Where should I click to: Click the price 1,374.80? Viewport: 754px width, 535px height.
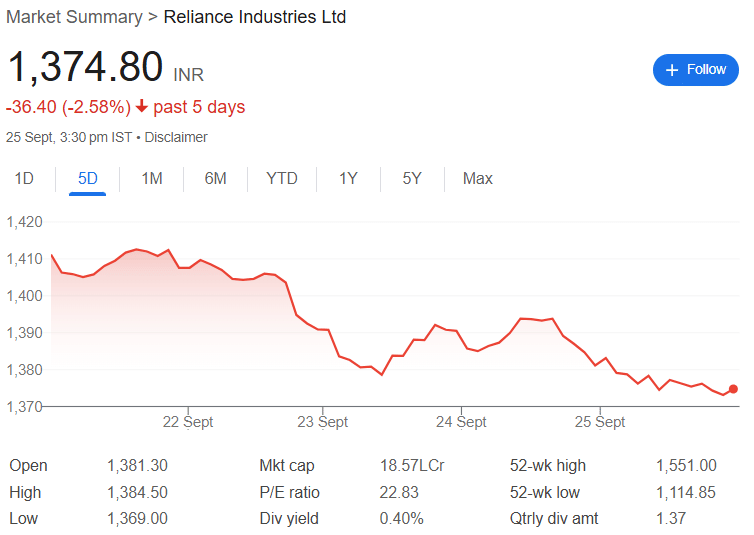pos(85,67)
